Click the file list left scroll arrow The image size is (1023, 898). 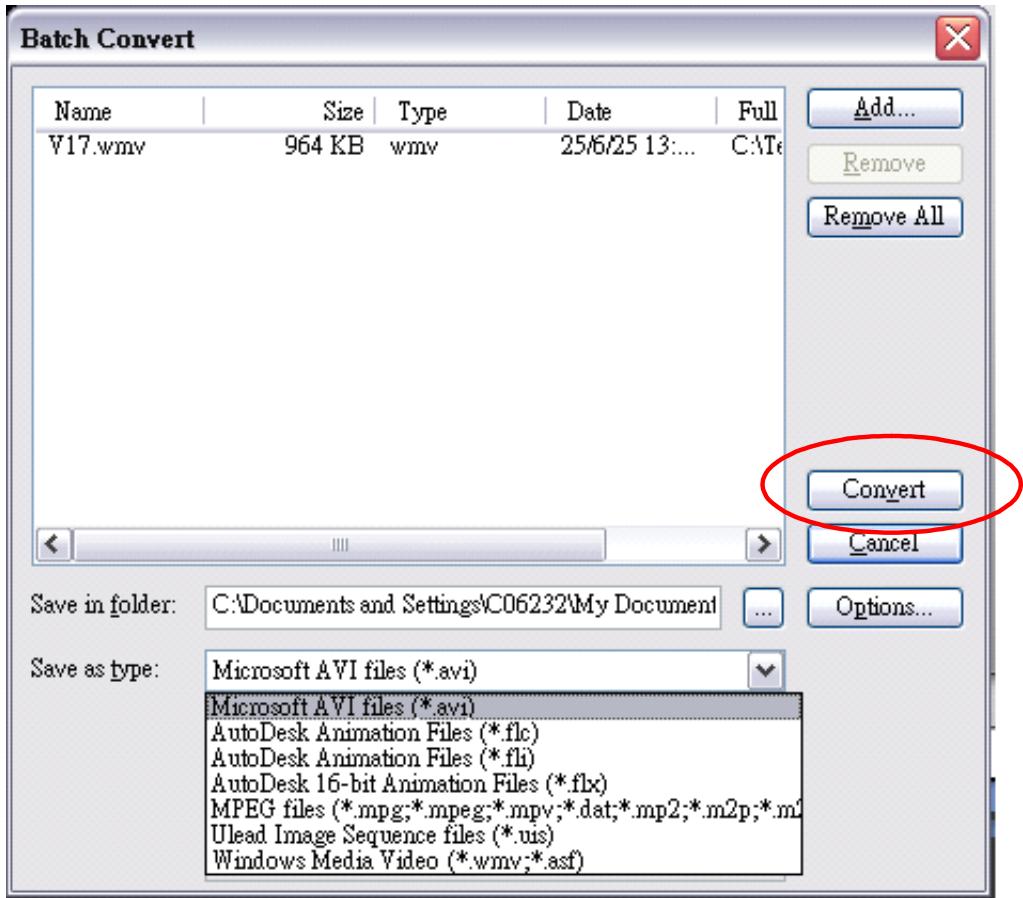pos(53,544)
